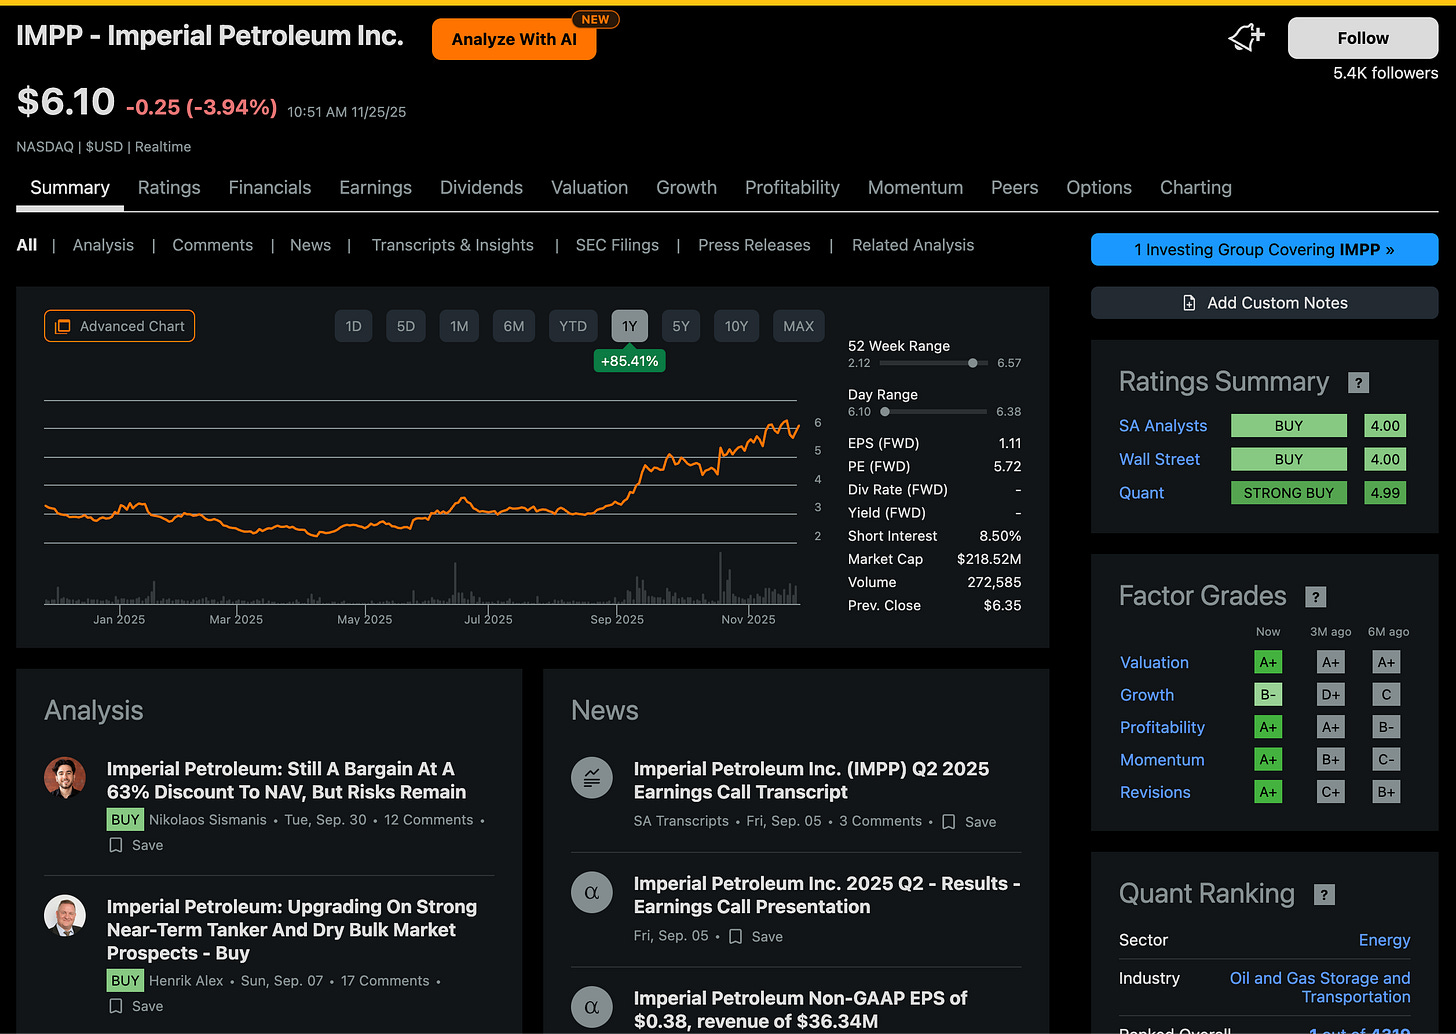Click the Growth D+ grade from 3M ago
1456x1034 pixels.
(x=1330, y=695)
